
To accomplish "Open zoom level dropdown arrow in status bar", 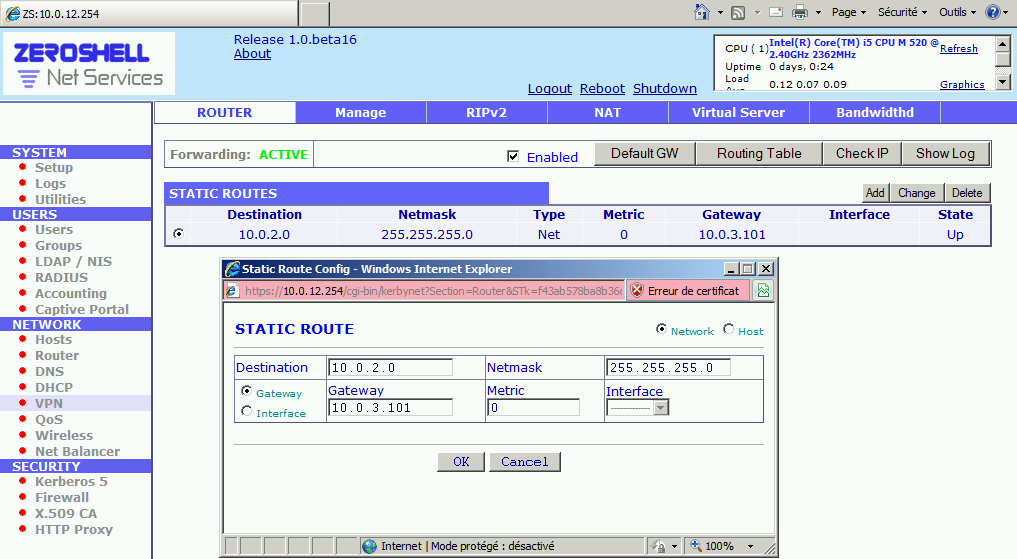I will pyautogui.click(x=750, y=546).
